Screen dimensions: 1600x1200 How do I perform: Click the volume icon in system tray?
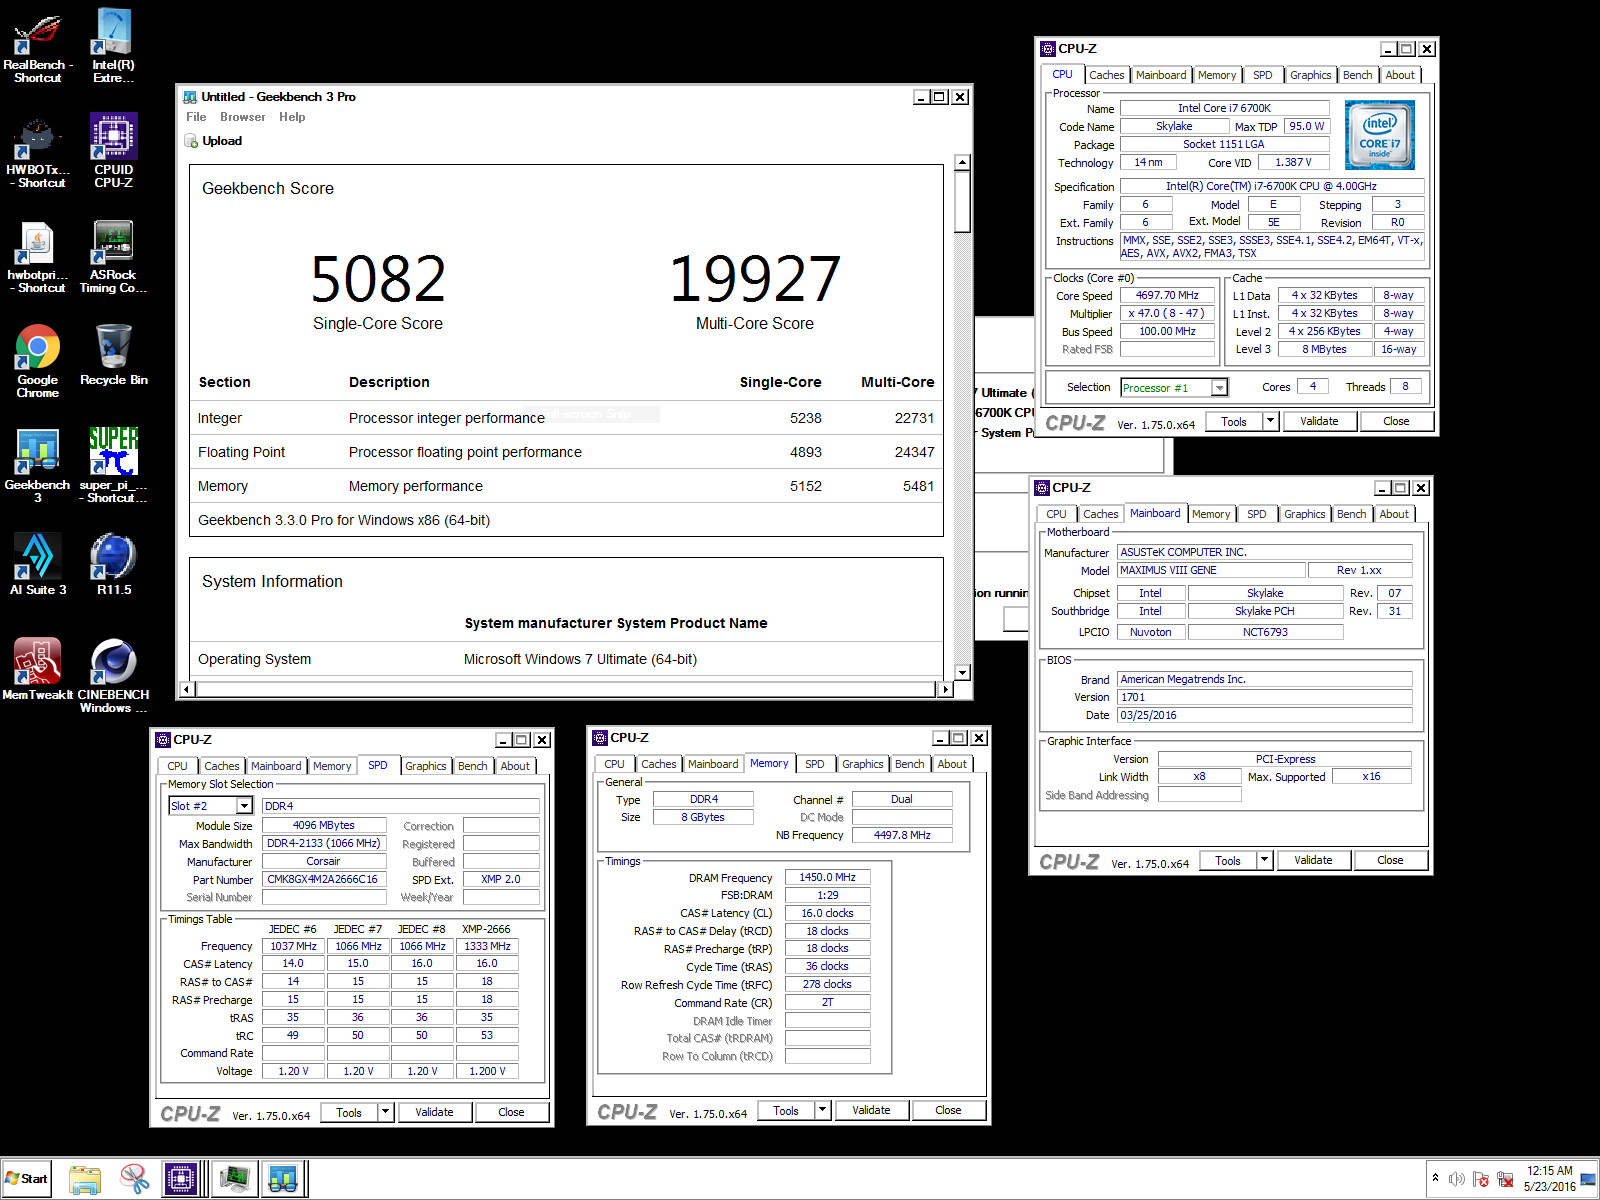click(x=1456, y=1179)
